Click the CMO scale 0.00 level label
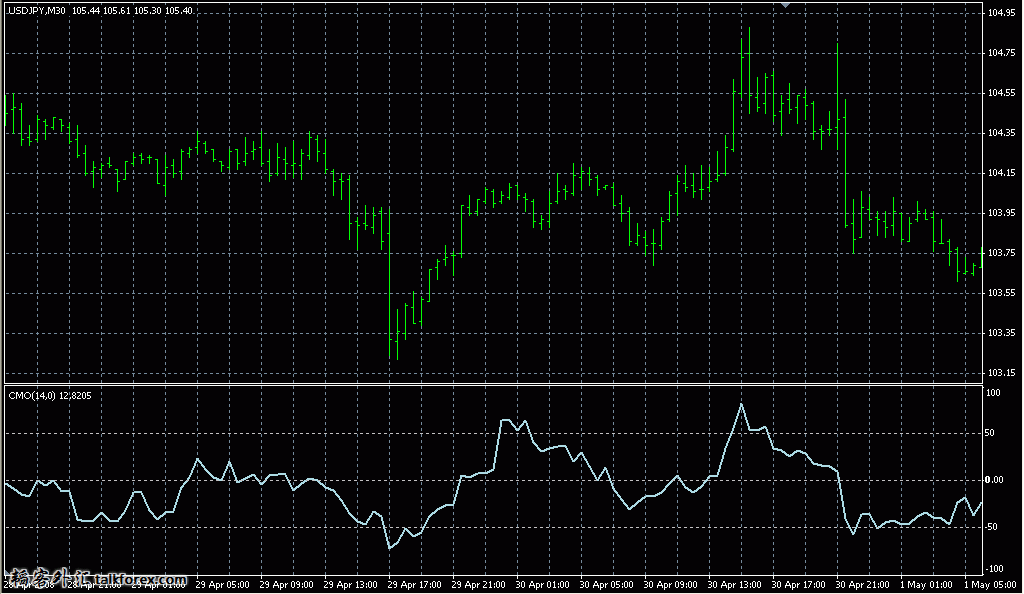The height and width of the screenshot is (594, 1024). click(994, 480)
